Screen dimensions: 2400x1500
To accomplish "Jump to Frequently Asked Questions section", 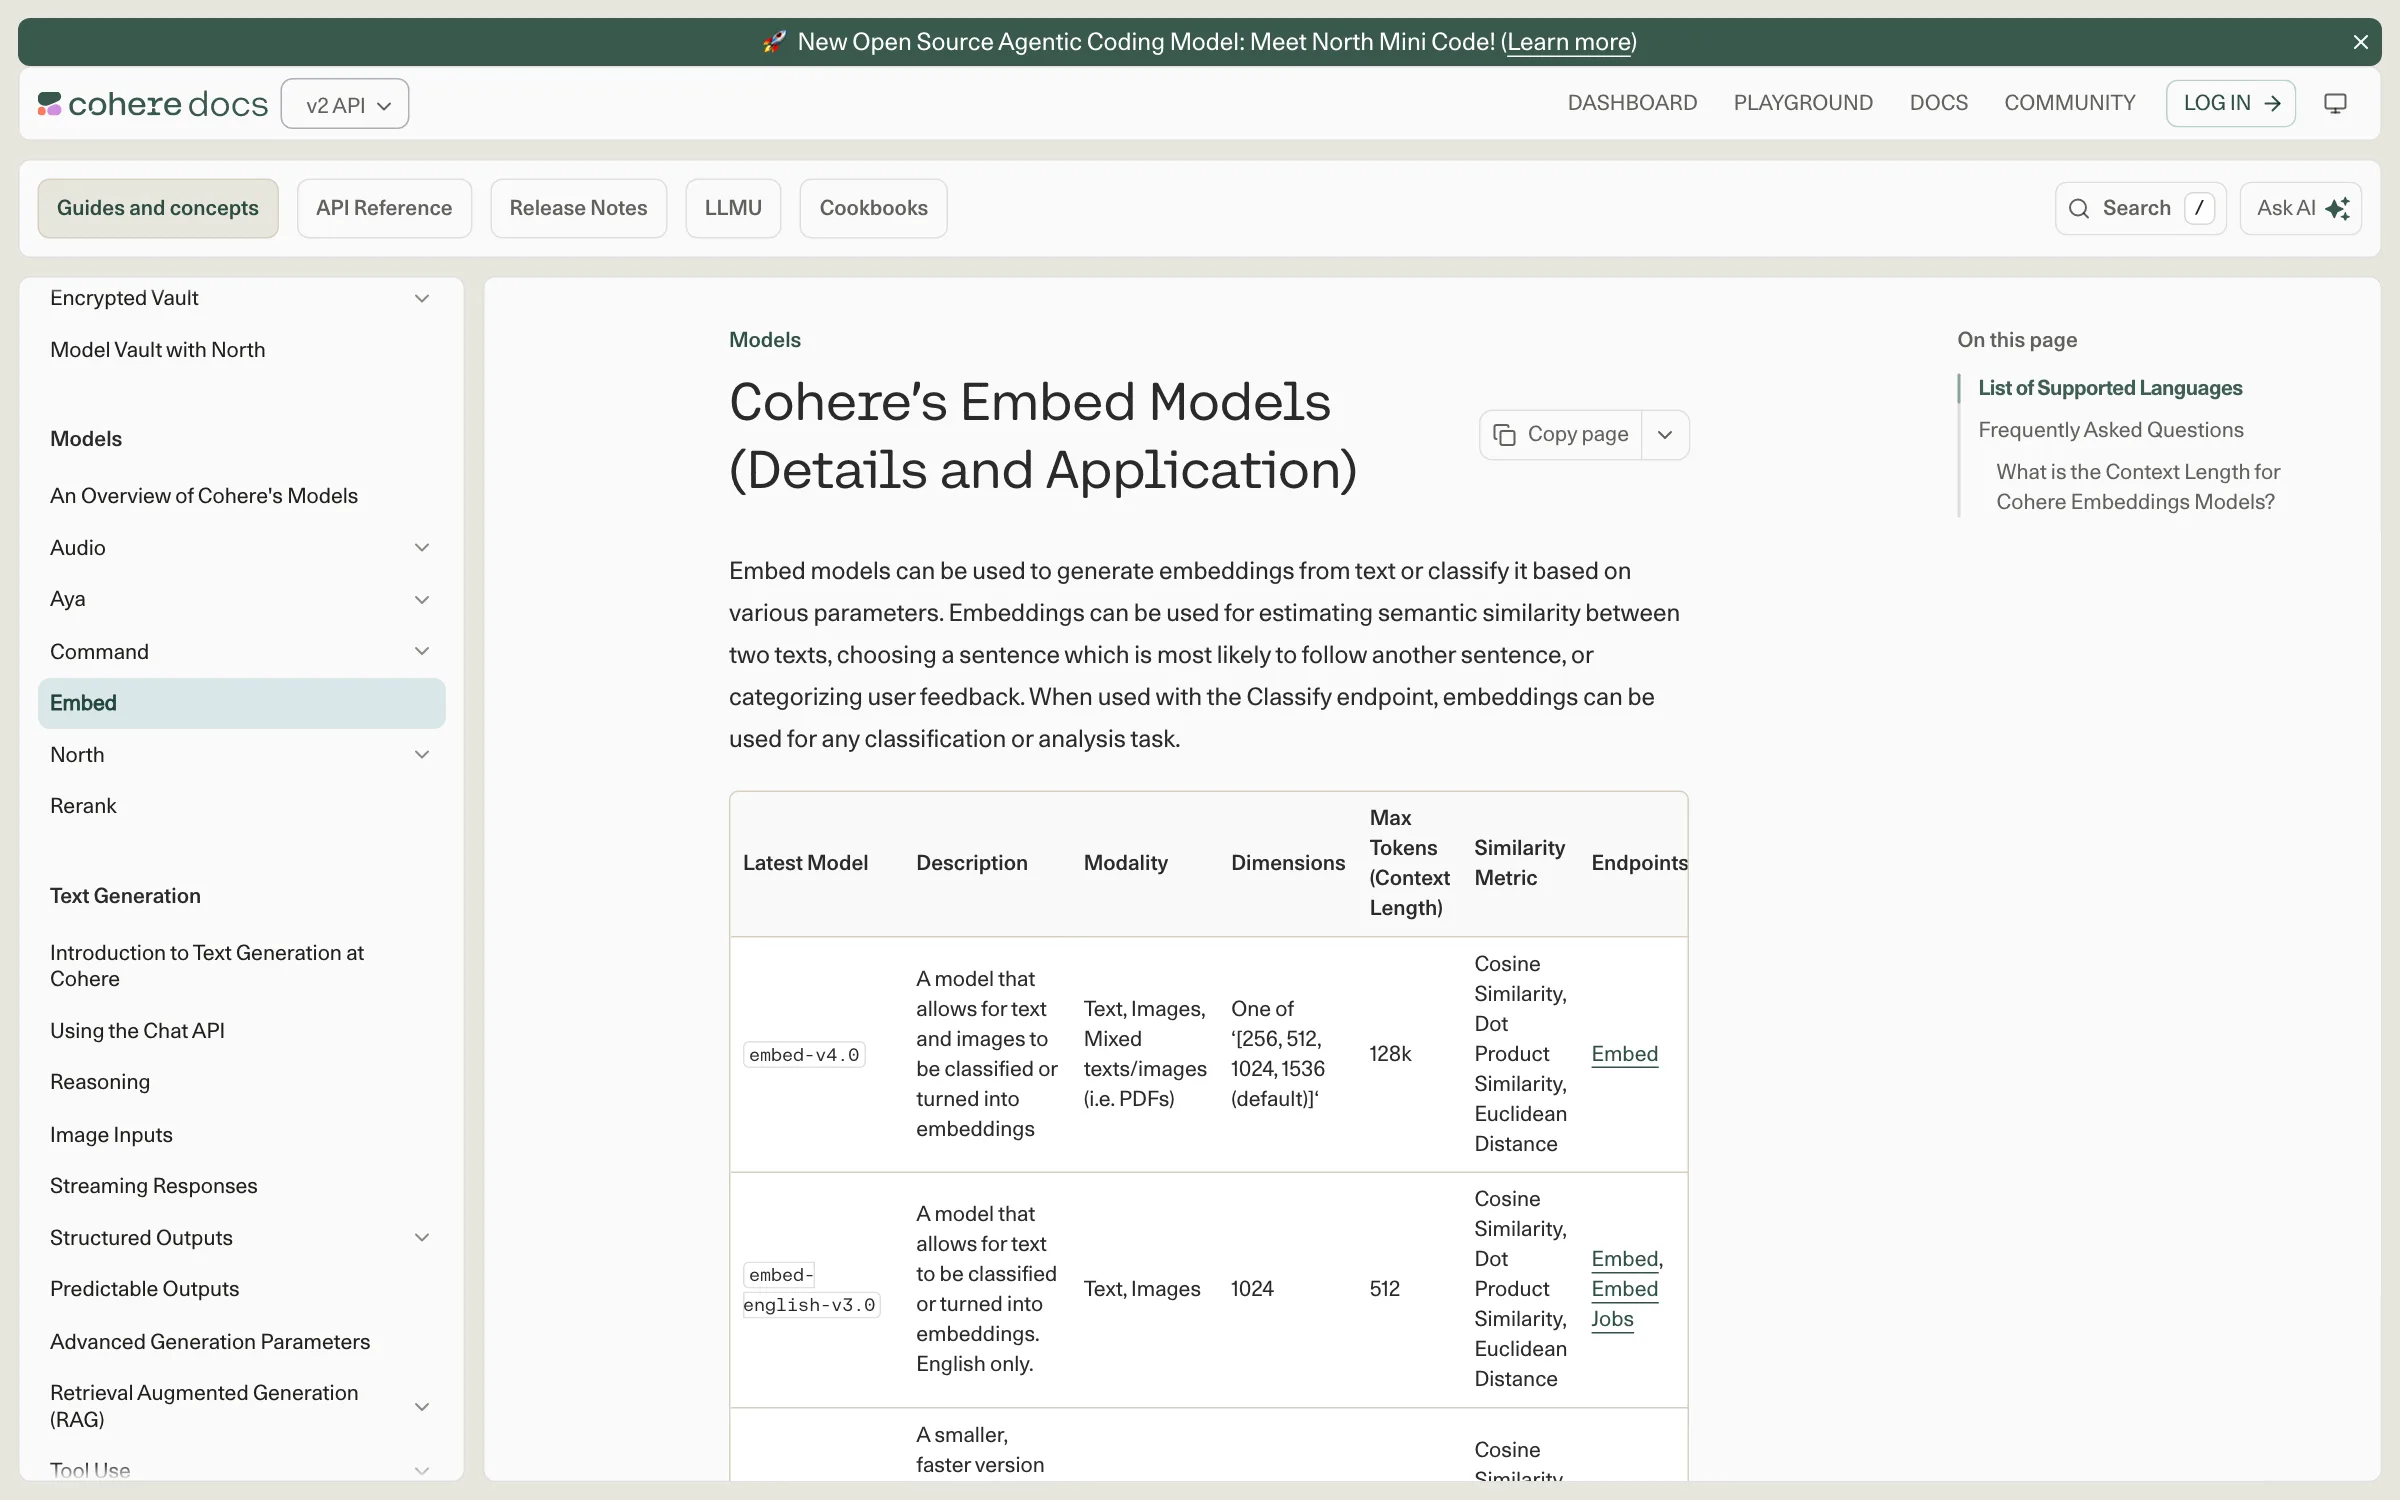I will 2110,430.
